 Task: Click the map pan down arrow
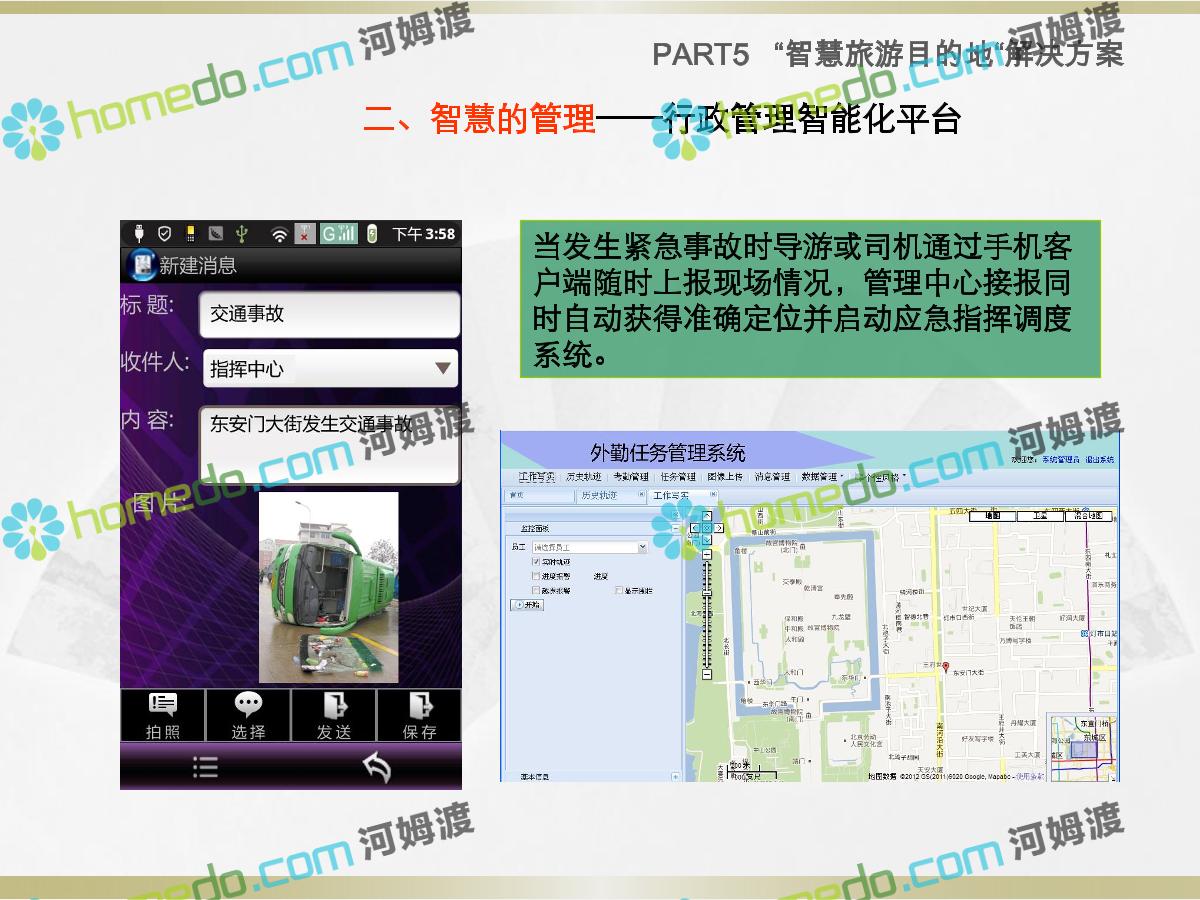tap(707, 540)
